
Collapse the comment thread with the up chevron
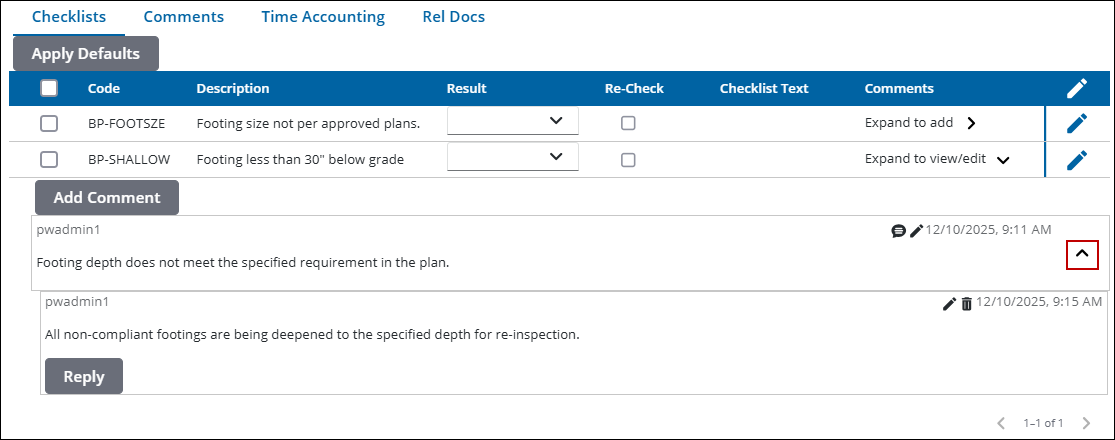click(1082, 255)
